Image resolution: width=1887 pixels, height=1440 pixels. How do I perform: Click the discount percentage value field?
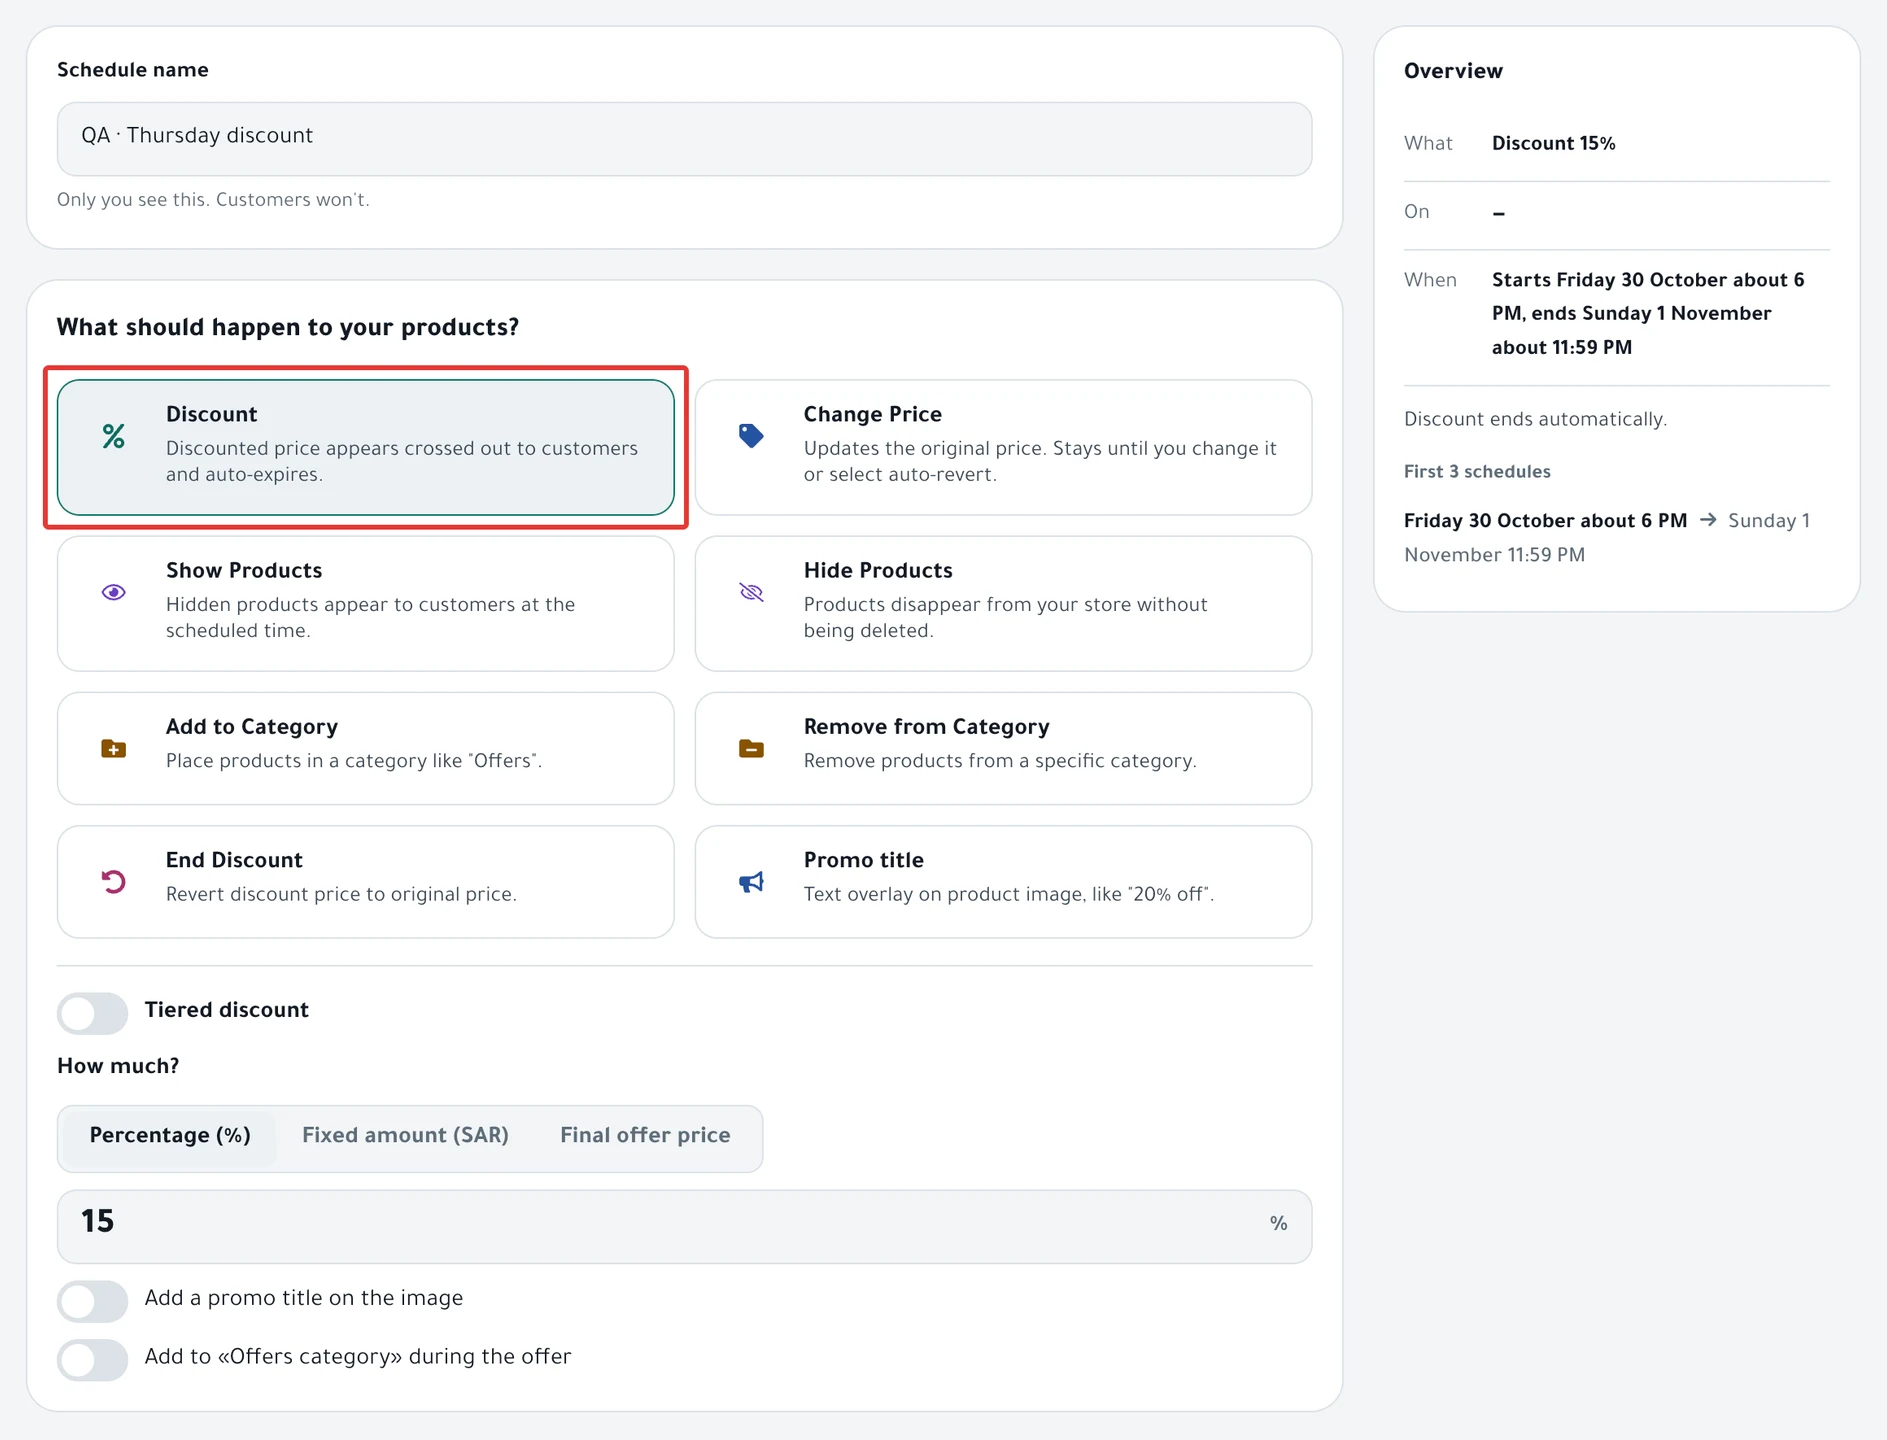pos(684,1226)
